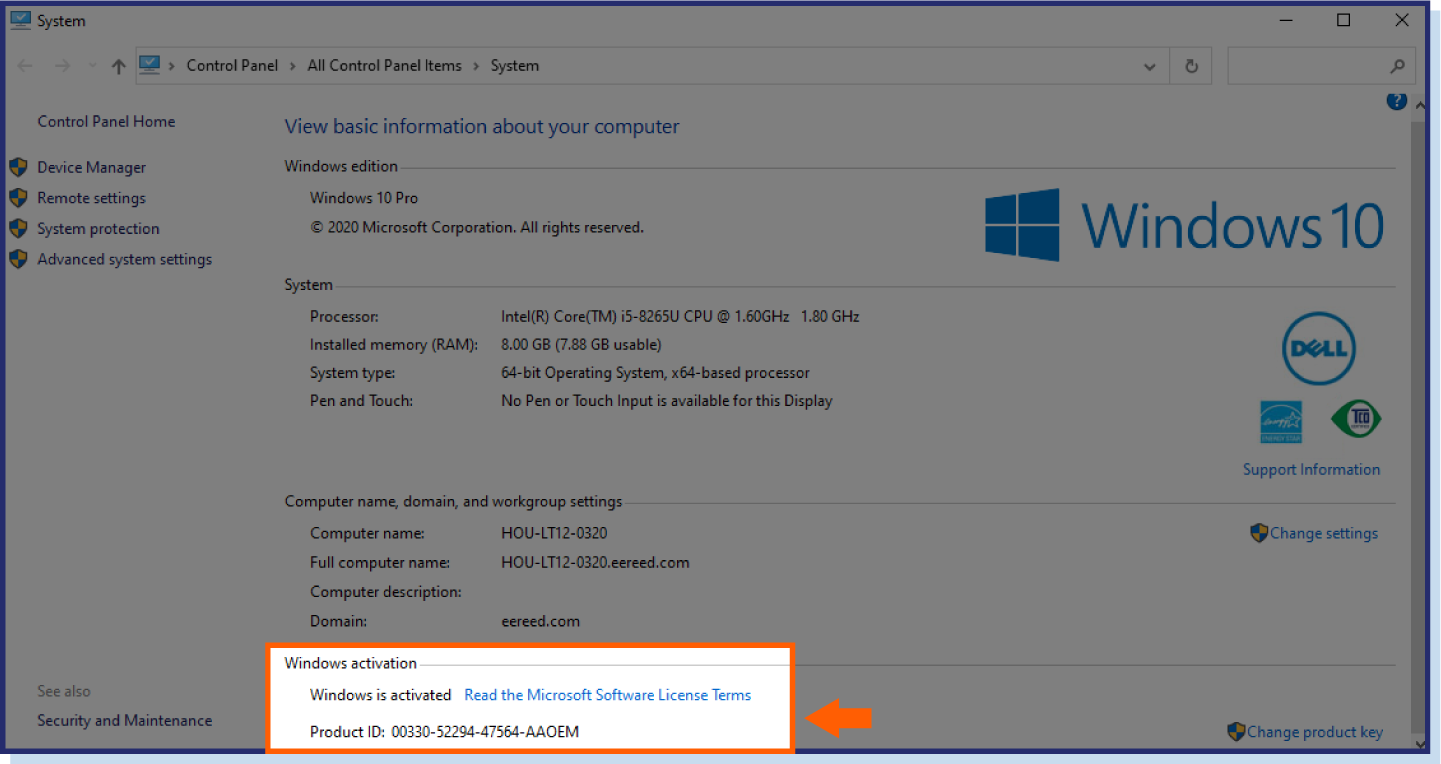Open System protection

click(98, 228)
